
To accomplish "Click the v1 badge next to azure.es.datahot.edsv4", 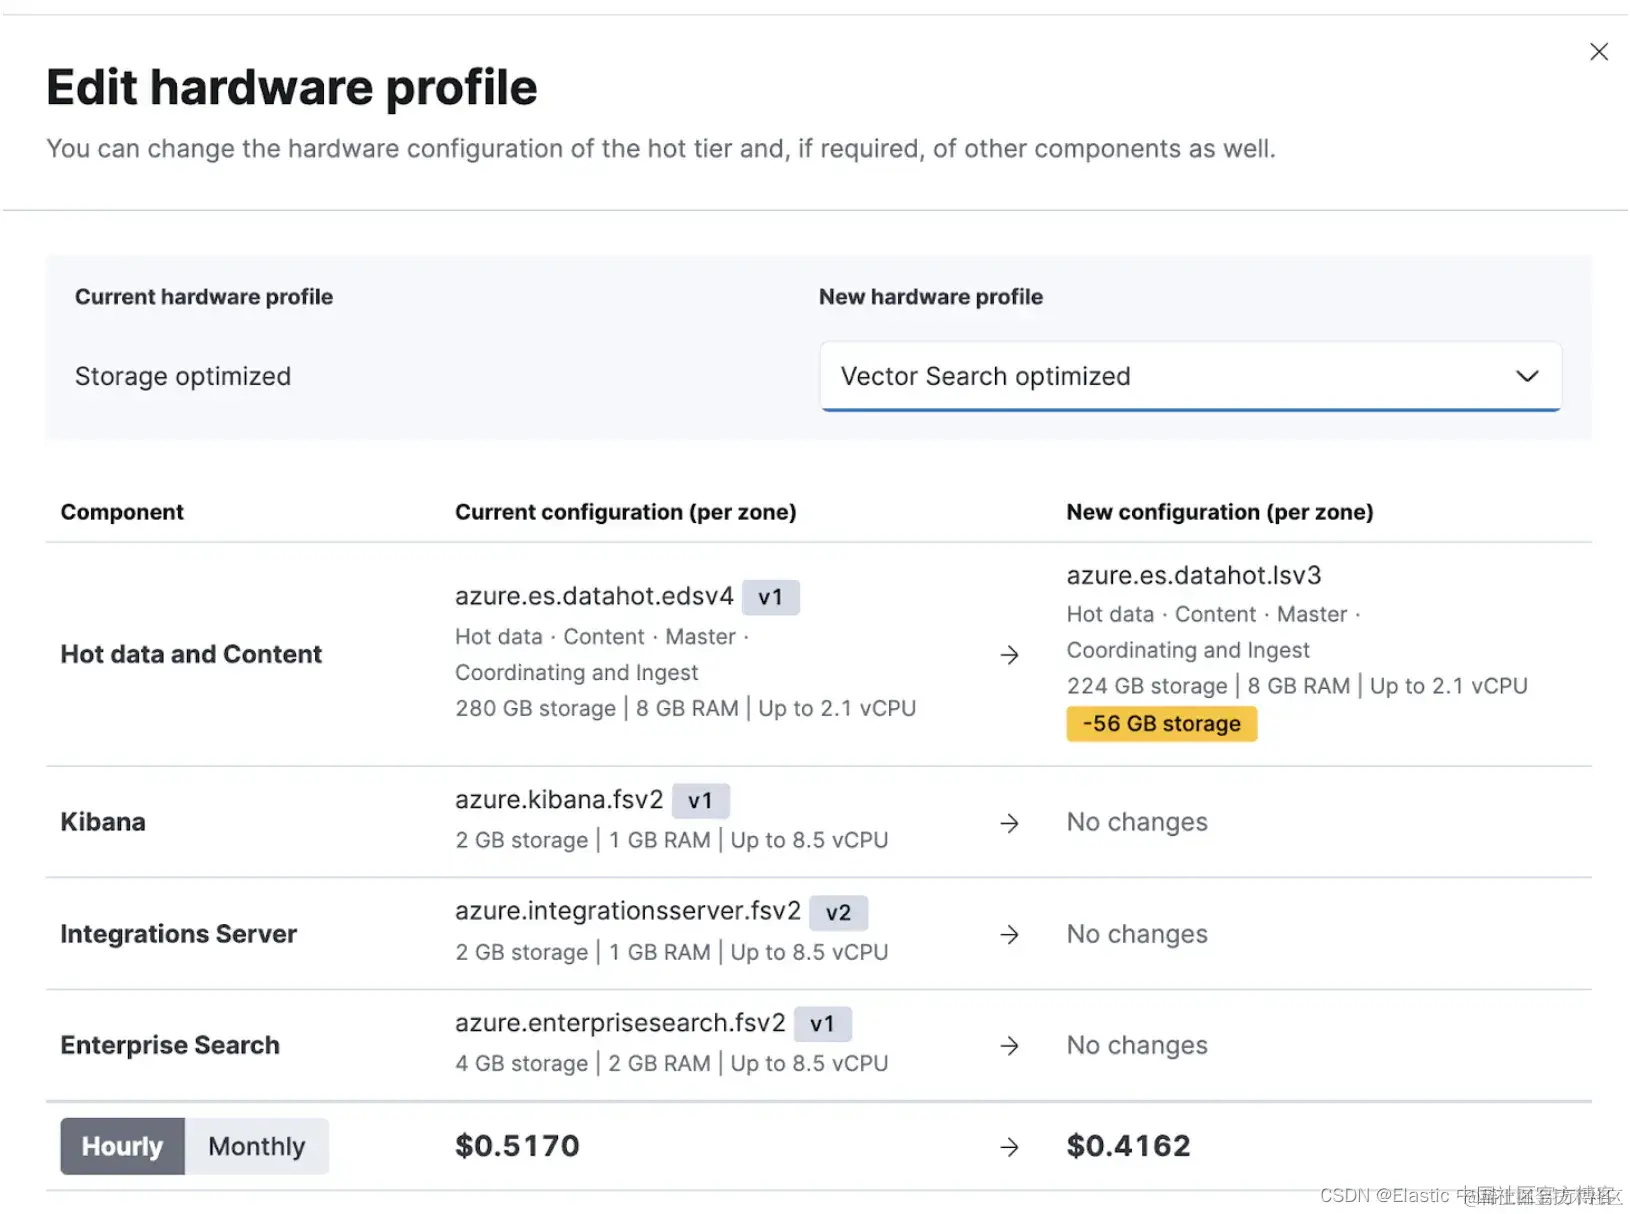I will click(x=770, y=597).
